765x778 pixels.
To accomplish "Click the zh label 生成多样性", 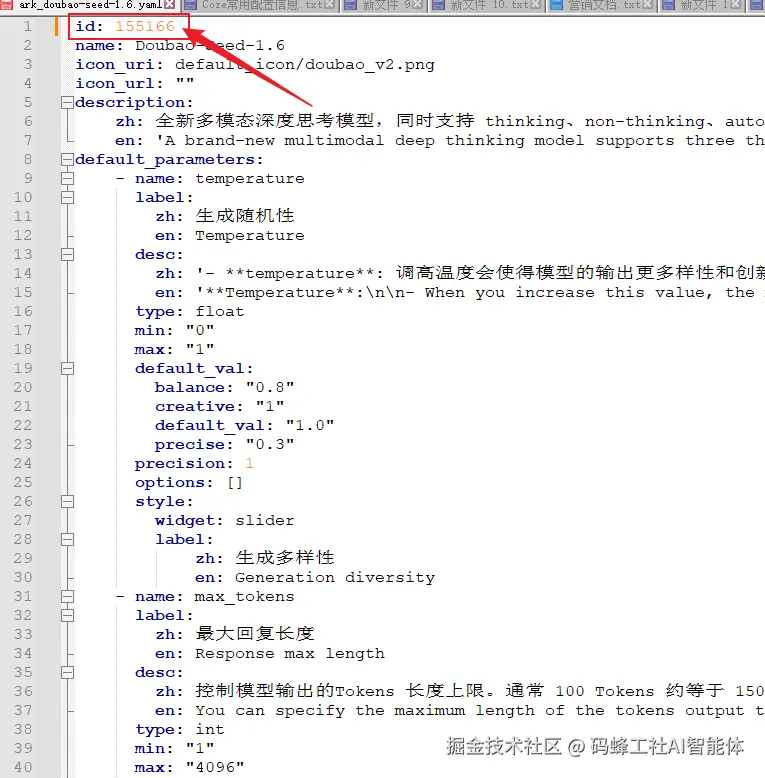I will pos(284,558).
